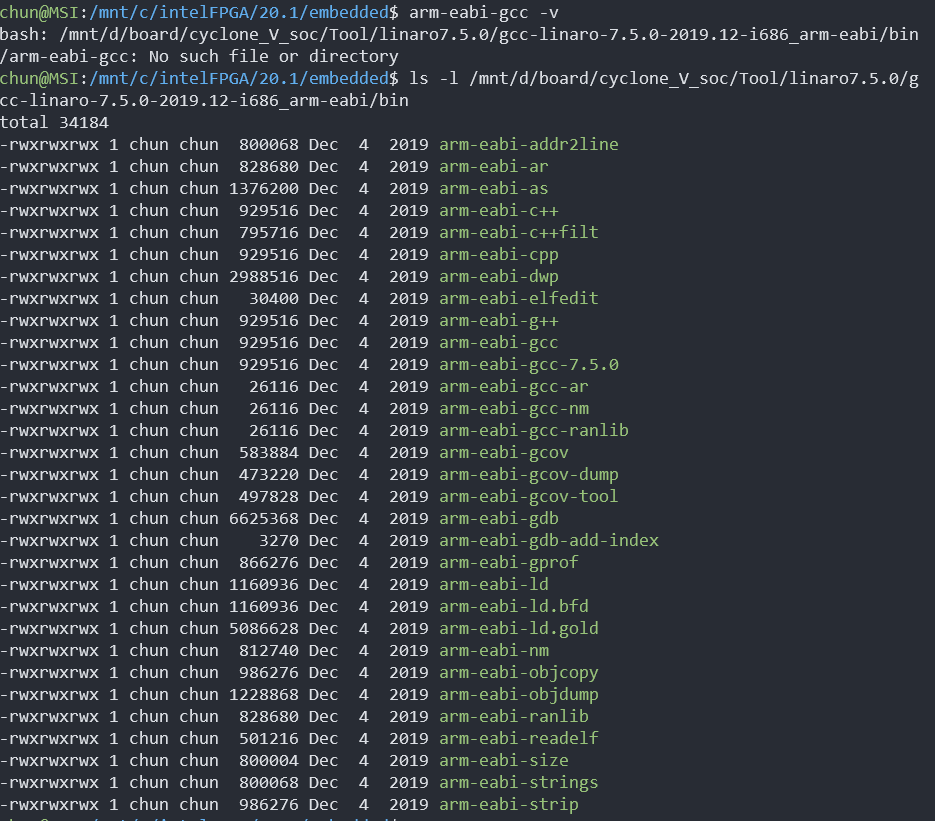
Task: Click the arm-eabi-strings filename
Action: (518, 782)
